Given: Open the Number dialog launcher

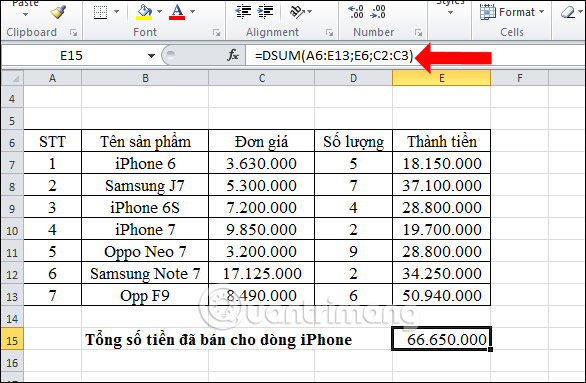Looking at the screenshot, I should point(418,33).
